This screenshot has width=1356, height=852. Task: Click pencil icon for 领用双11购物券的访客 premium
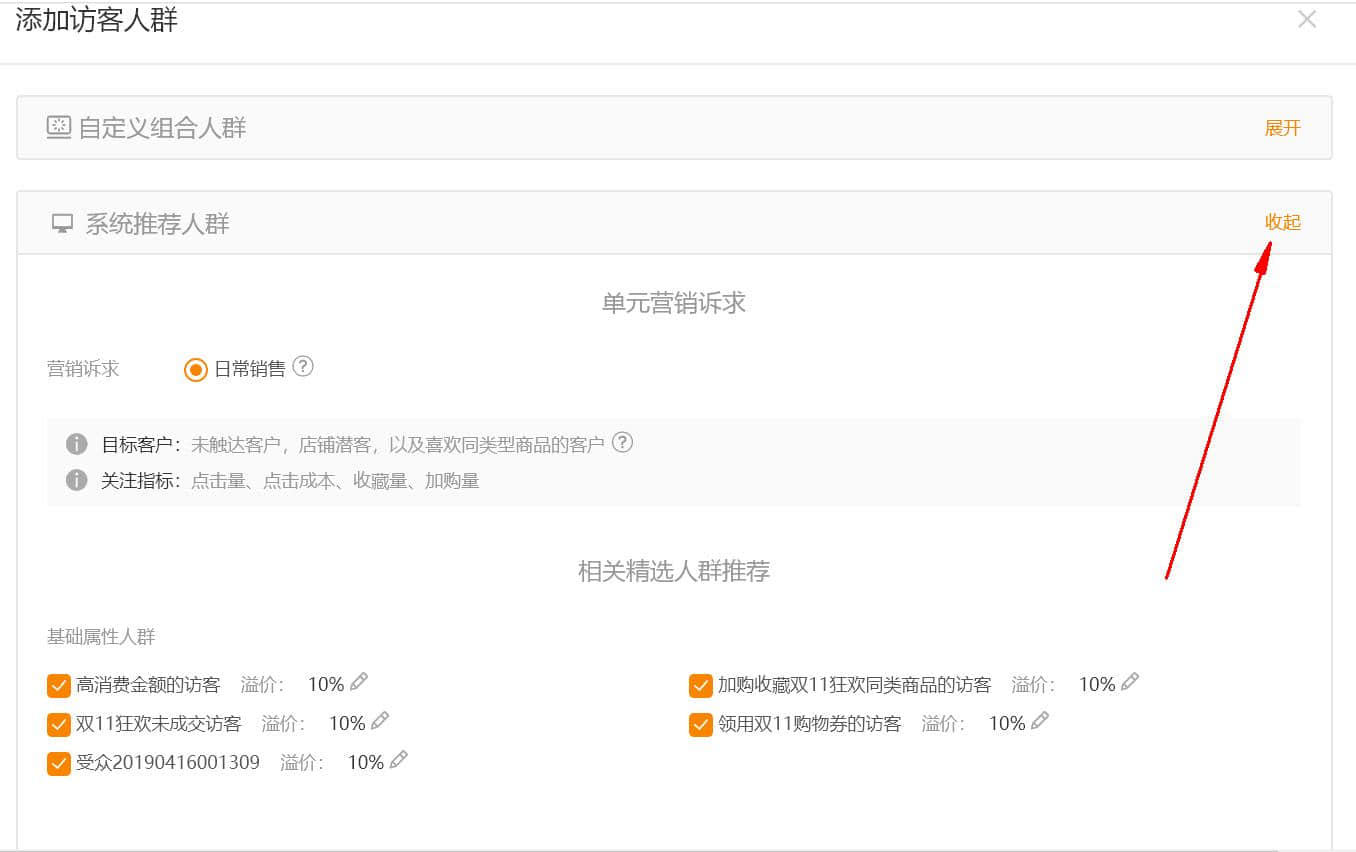1040,721
